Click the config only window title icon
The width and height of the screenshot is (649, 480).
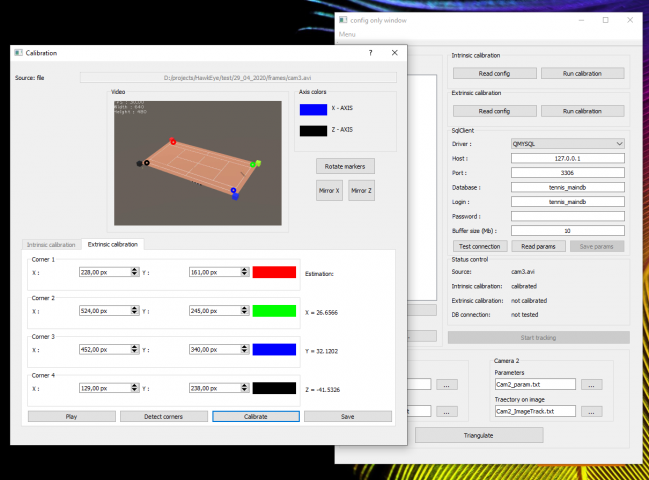pos(343,20)
